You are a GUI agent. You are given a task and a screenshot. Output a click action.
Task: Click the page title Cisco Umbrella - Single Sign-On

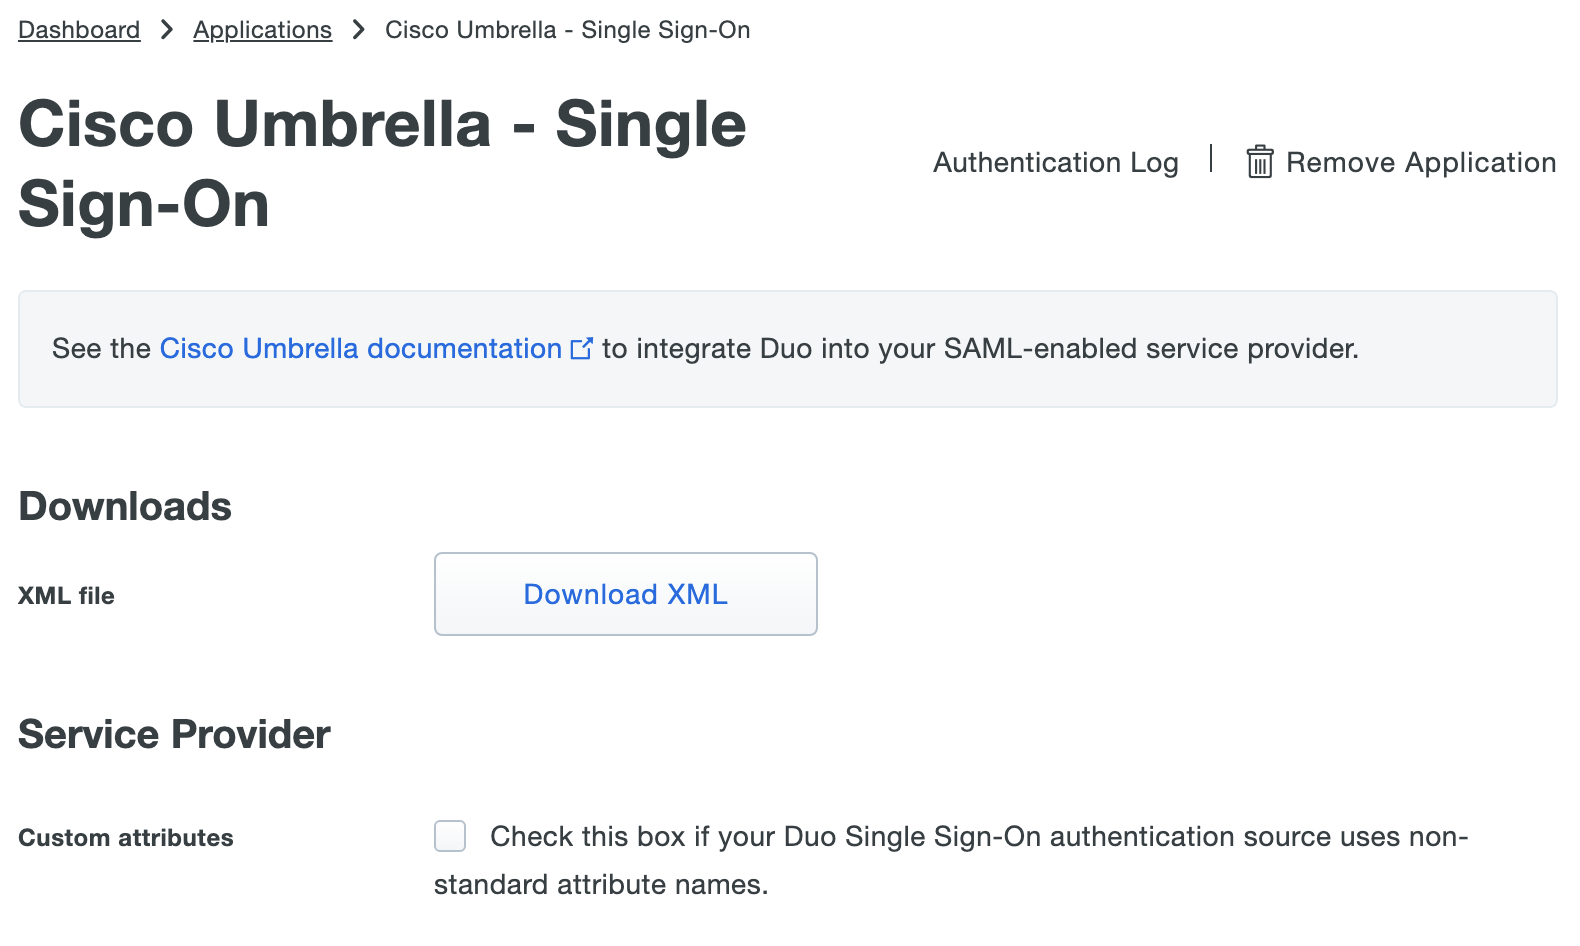point(383,165)
